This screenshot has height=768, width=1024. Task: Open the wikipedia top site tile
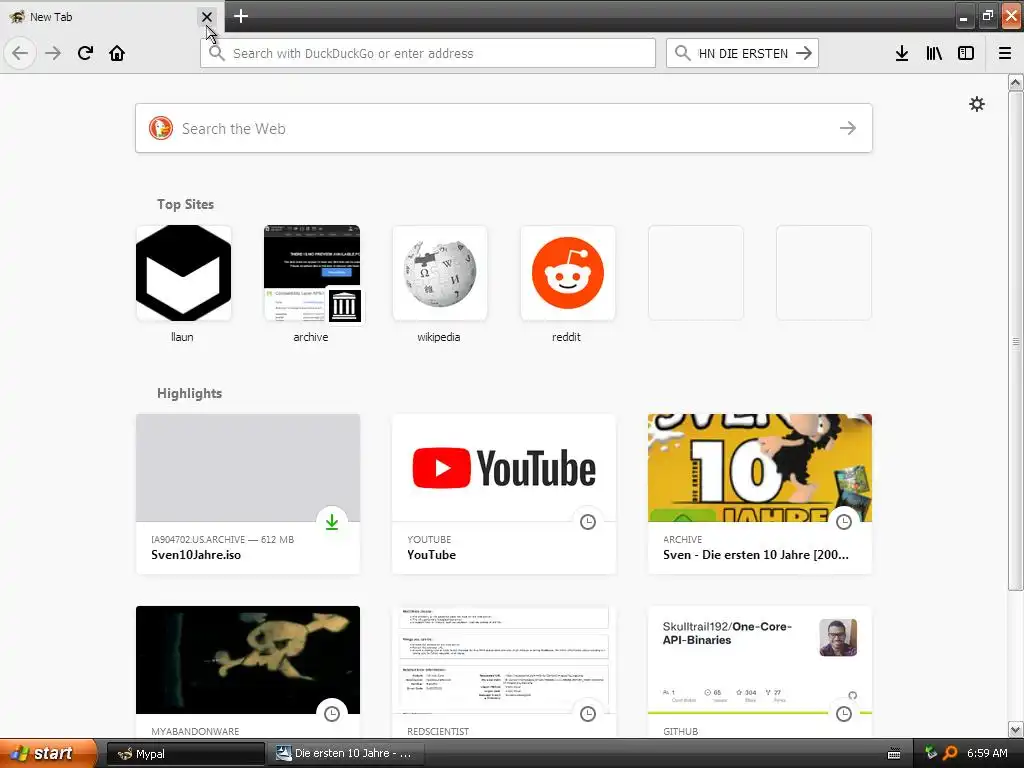440,273
